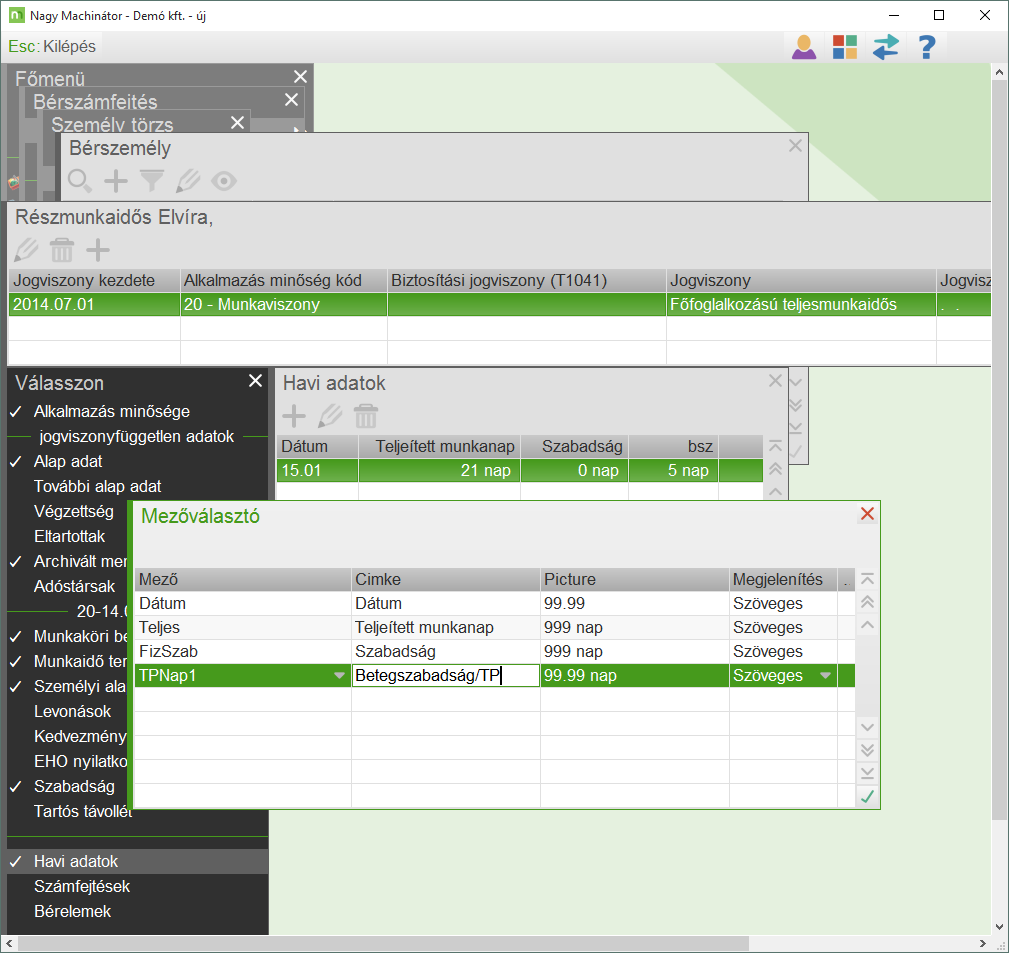Viewport: 1009px width, 953px height.
Task: Click the eye view icon in Bérszemély
Action: coord(224,181)
